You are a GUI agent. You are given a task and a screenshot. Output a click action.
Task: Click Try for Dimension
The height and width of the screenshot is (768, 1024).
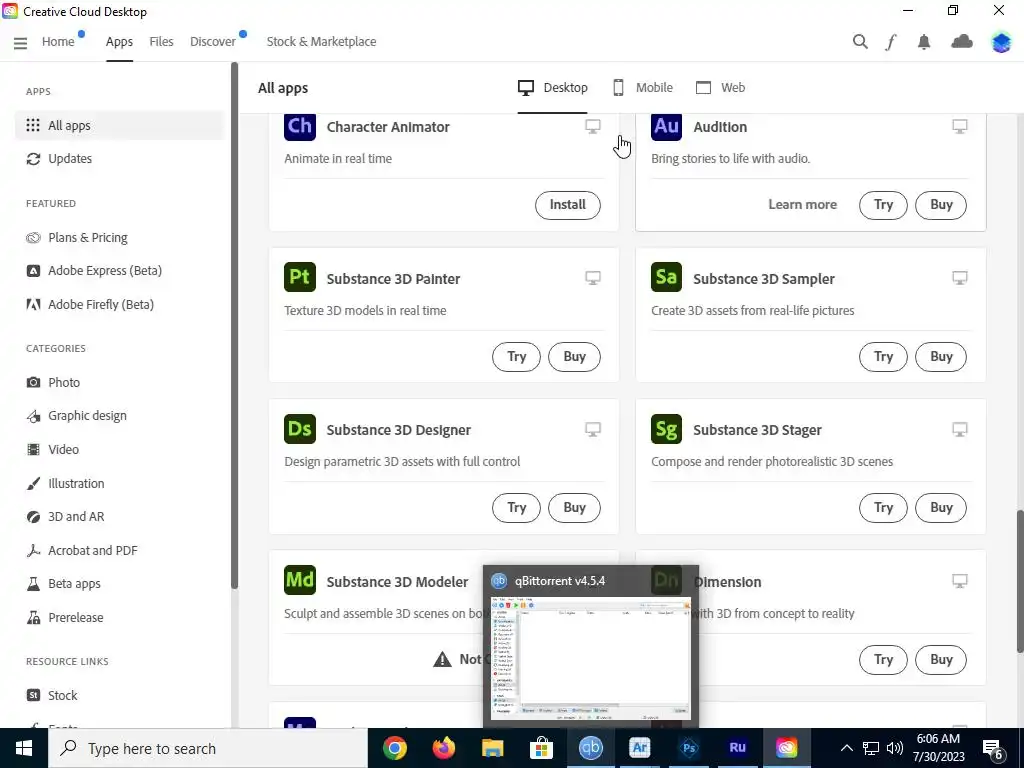(x=883, y=660)
